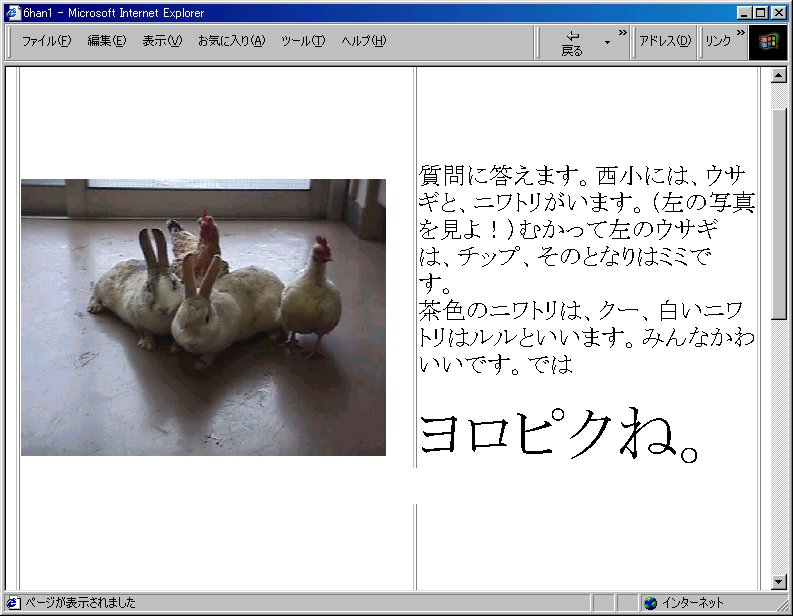Viewport: 793px width, 616px height.
Task: Open the ファイル(F) menu
Action: pos(47,41)
